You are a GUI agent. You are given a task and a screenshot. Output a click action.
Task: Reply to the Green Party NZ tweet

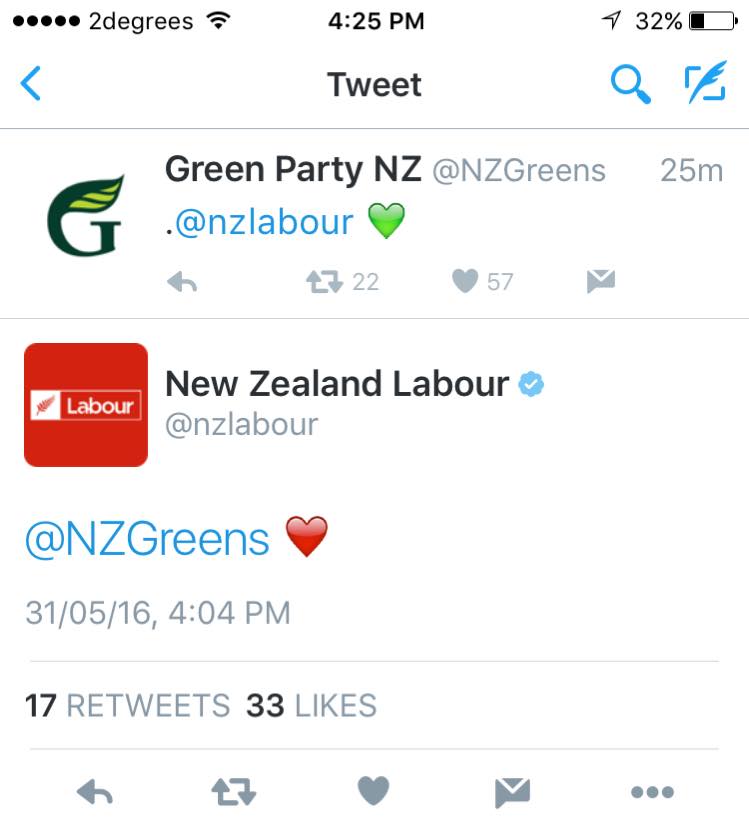click(x=182, y=283)
